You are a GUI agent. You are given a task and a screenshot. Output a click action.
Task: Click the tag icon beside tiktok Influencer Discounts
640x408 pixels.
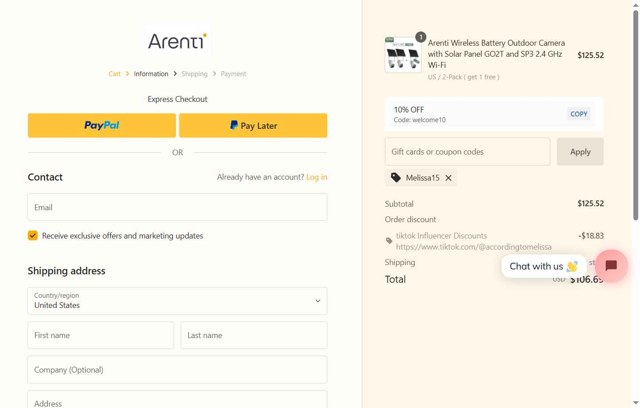pos(389,241)
